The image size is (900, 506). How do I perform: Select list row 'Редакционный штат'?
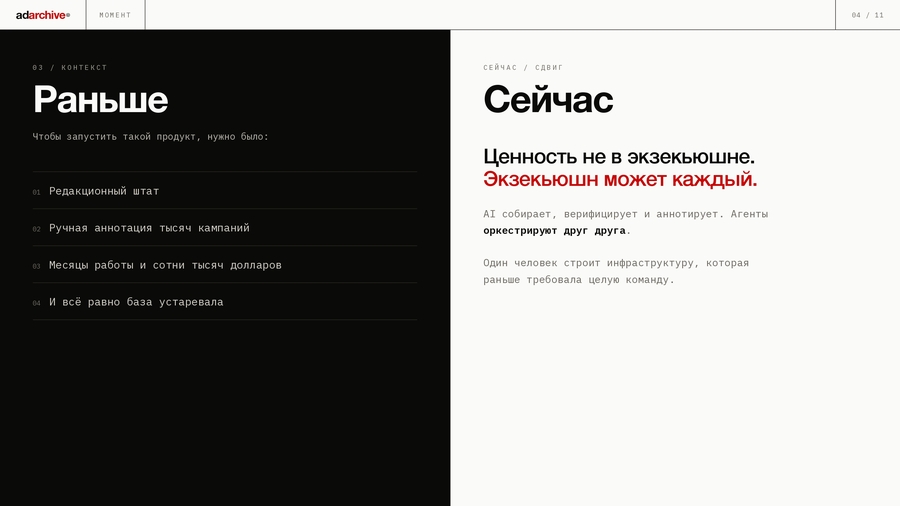[224, 190]
